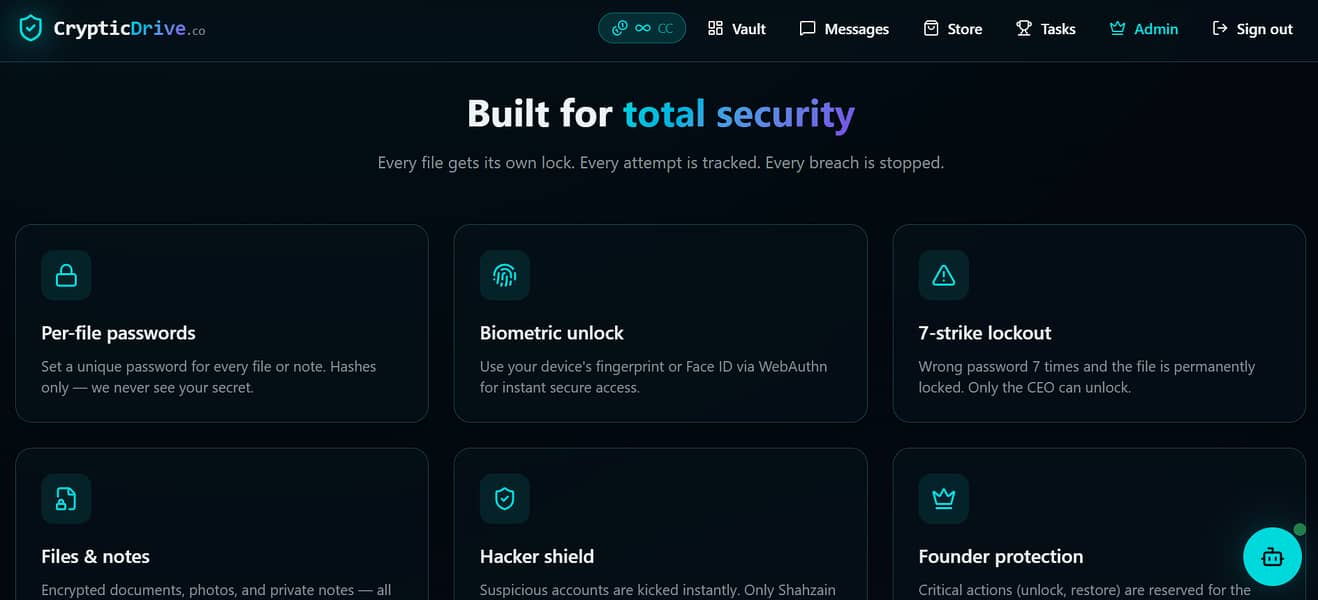Open the Messages menu item
Viewport: 1318px width, 600px height.
(x=844, y=29)
